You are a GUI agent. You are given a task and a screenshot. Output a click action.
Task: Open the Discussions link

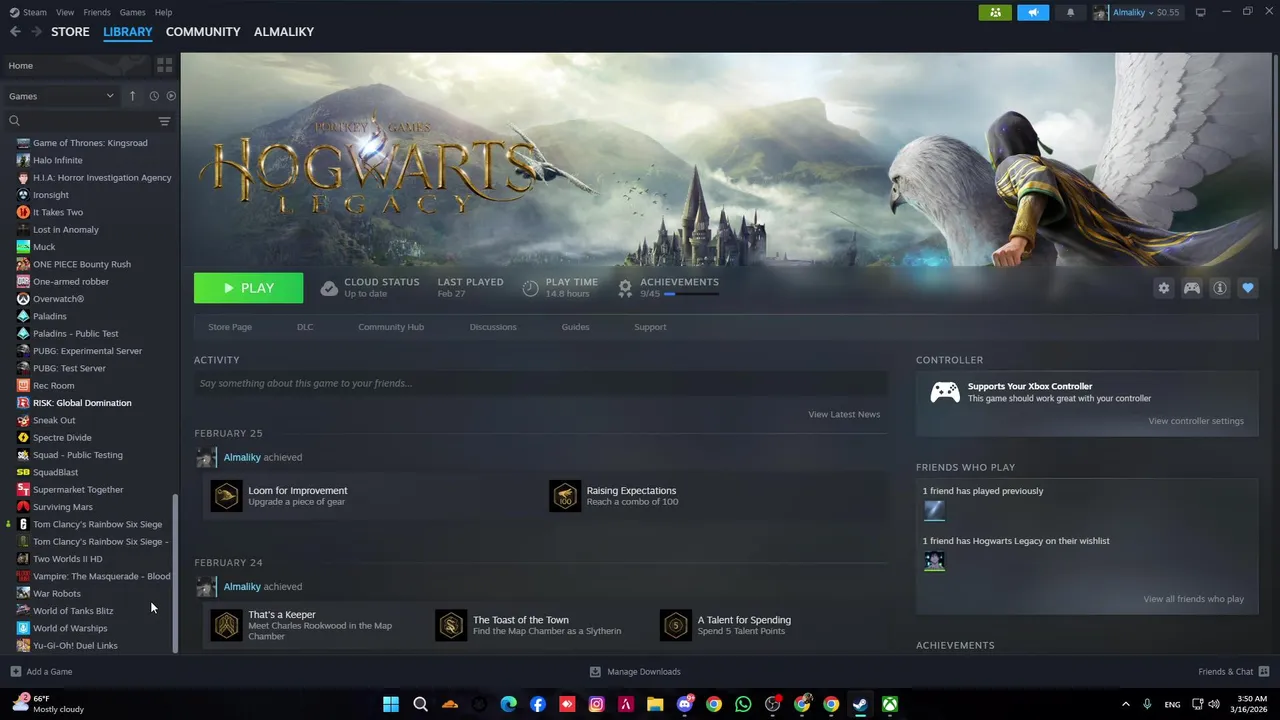pyautogui.click(x=493, y=327)
